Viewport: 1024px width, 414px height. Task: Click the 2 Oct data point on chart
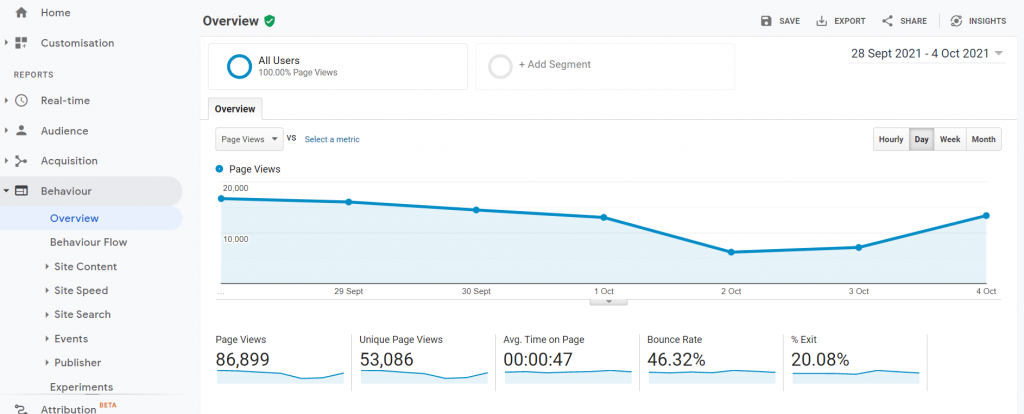[732, 252]
